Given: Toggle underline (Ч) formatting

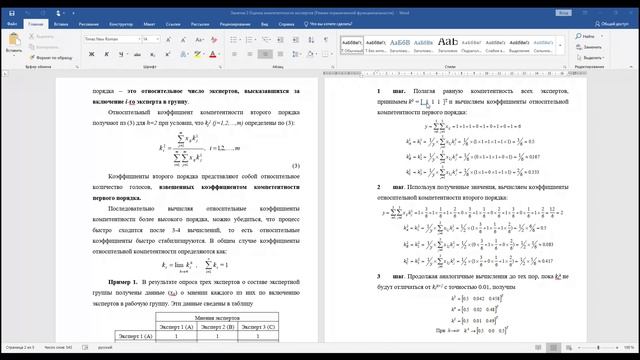Looking at the screenshot, I should (x=121, y=54).
